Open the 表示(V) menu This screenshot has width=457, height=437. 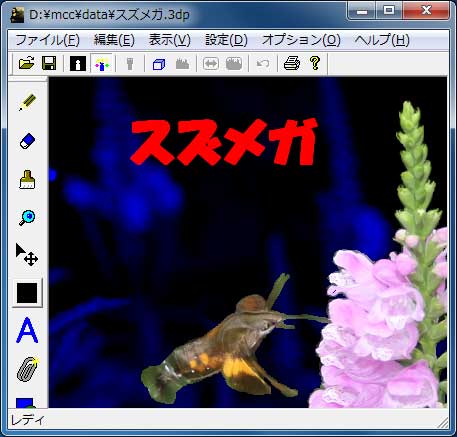[x=169, y=40]
